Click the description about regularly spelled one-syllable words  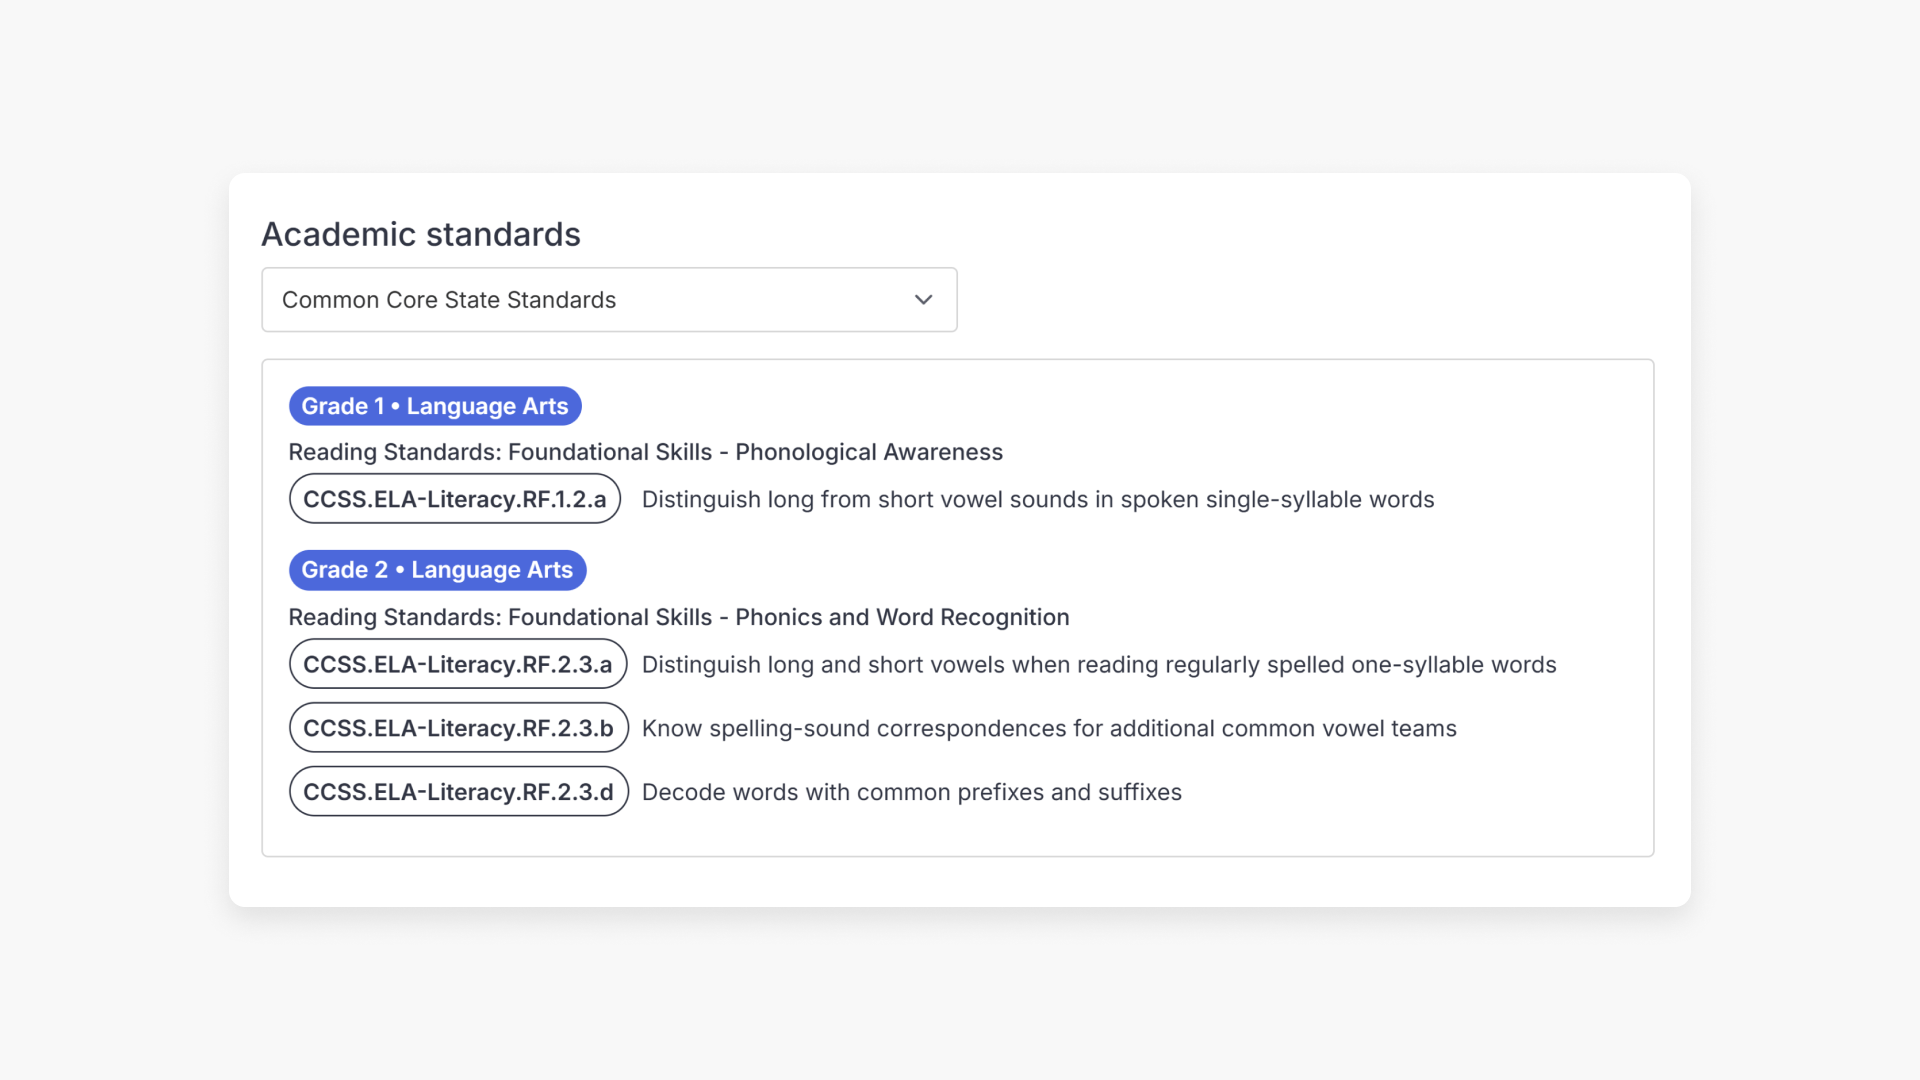pos(1099,665)
